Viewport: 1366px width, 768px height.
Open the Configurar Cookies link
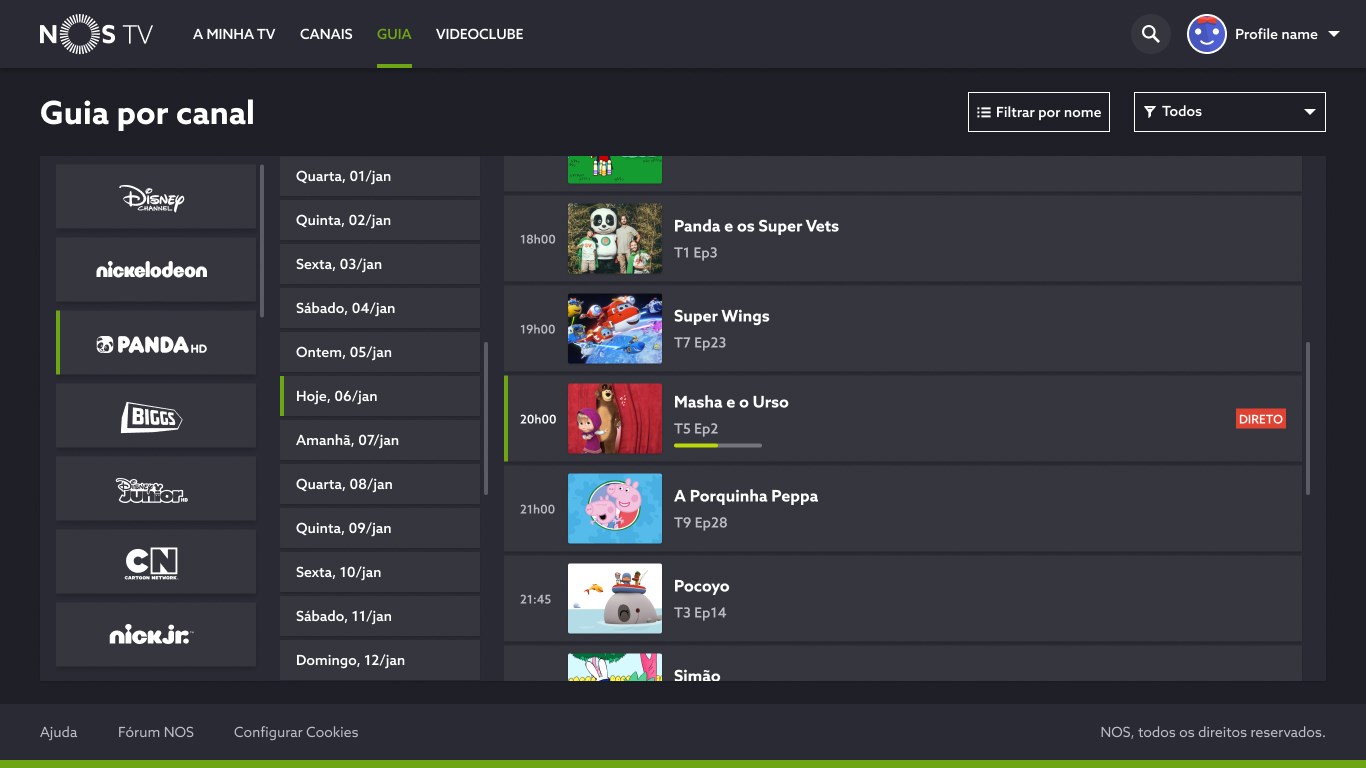296,732
